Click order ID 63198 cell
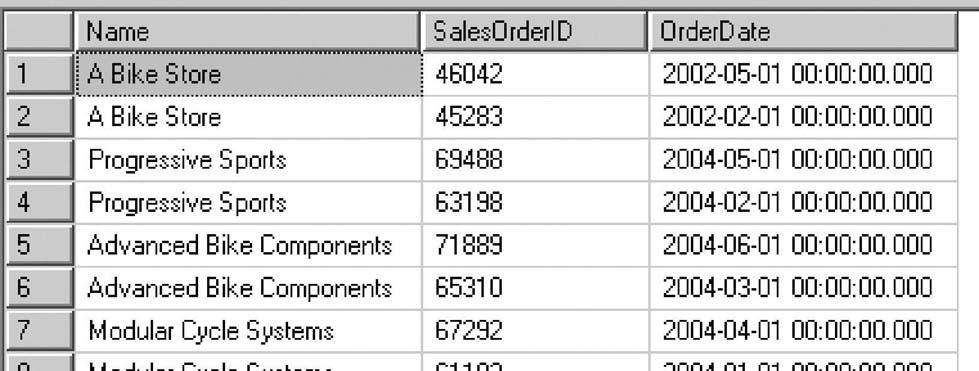 536,202
